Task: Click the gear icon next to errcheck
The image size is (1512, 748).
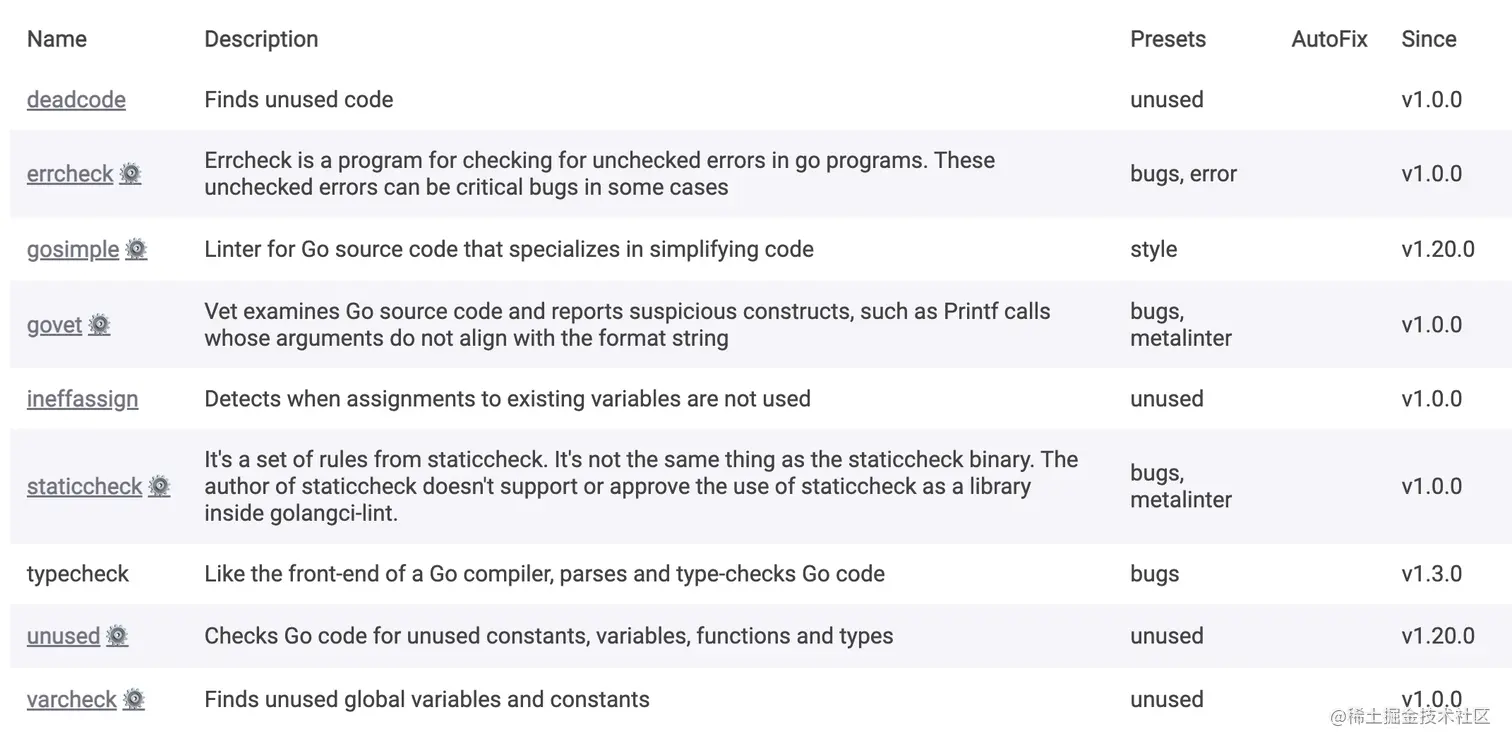Action: click(x=130, y=174)
